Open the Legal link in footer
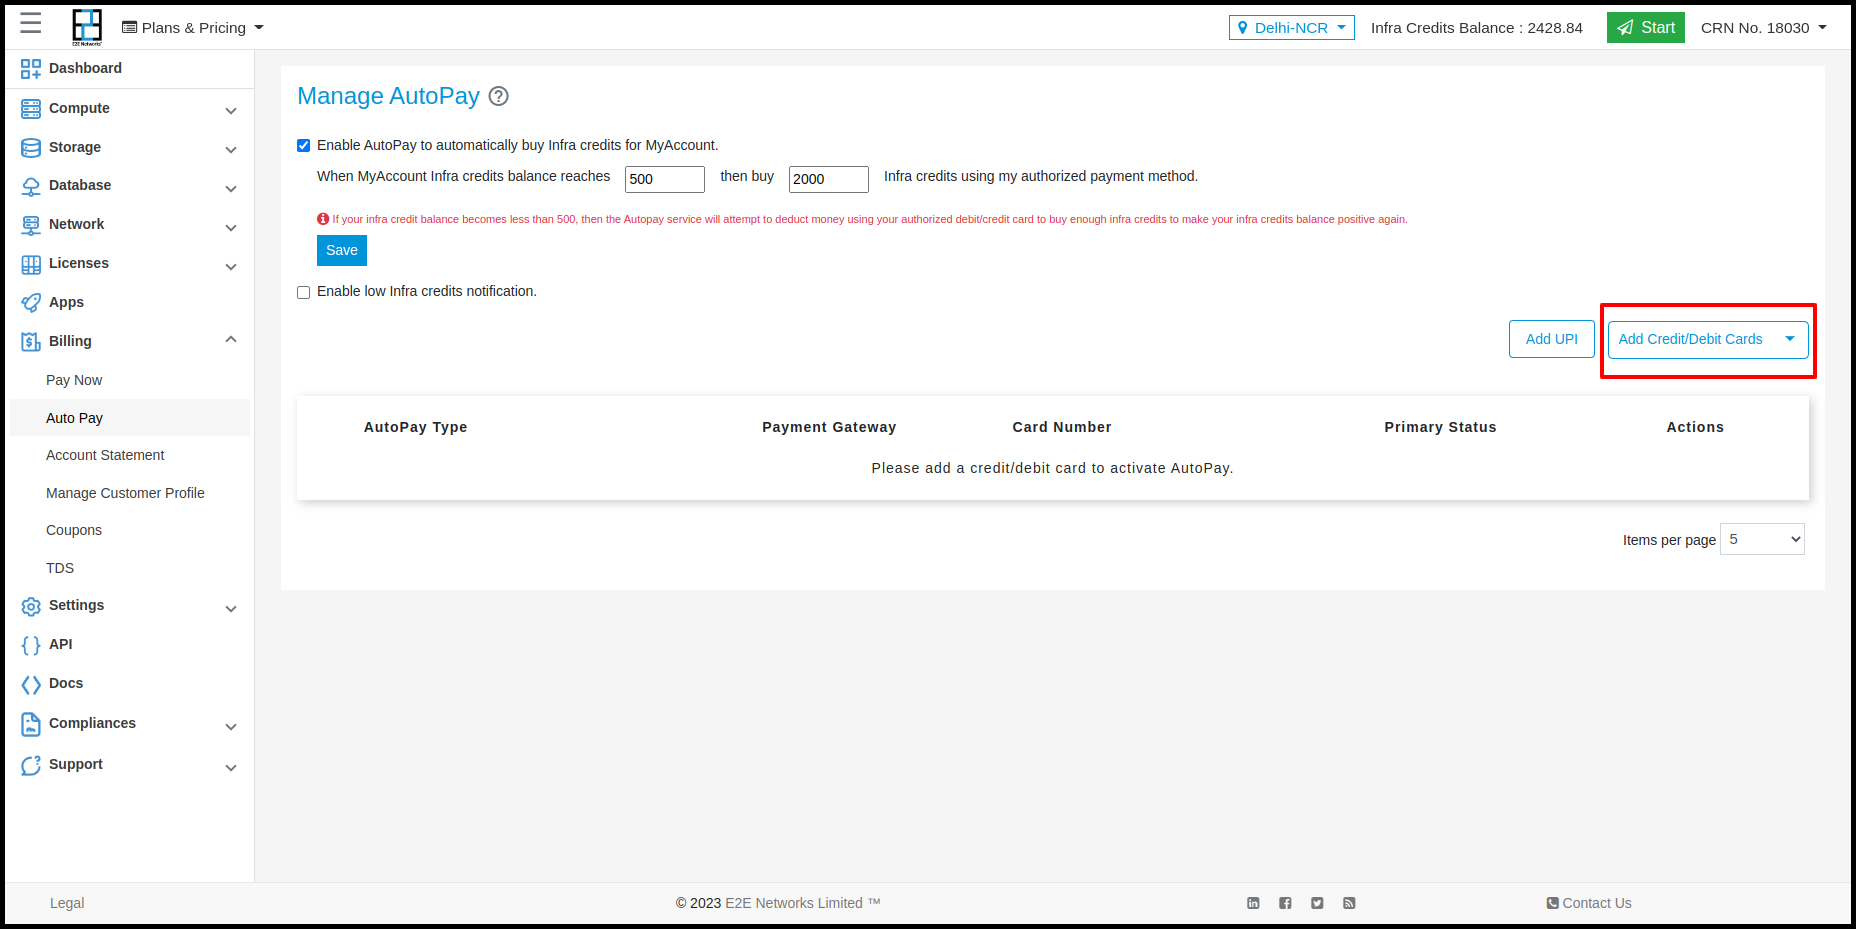 [67, 903]
